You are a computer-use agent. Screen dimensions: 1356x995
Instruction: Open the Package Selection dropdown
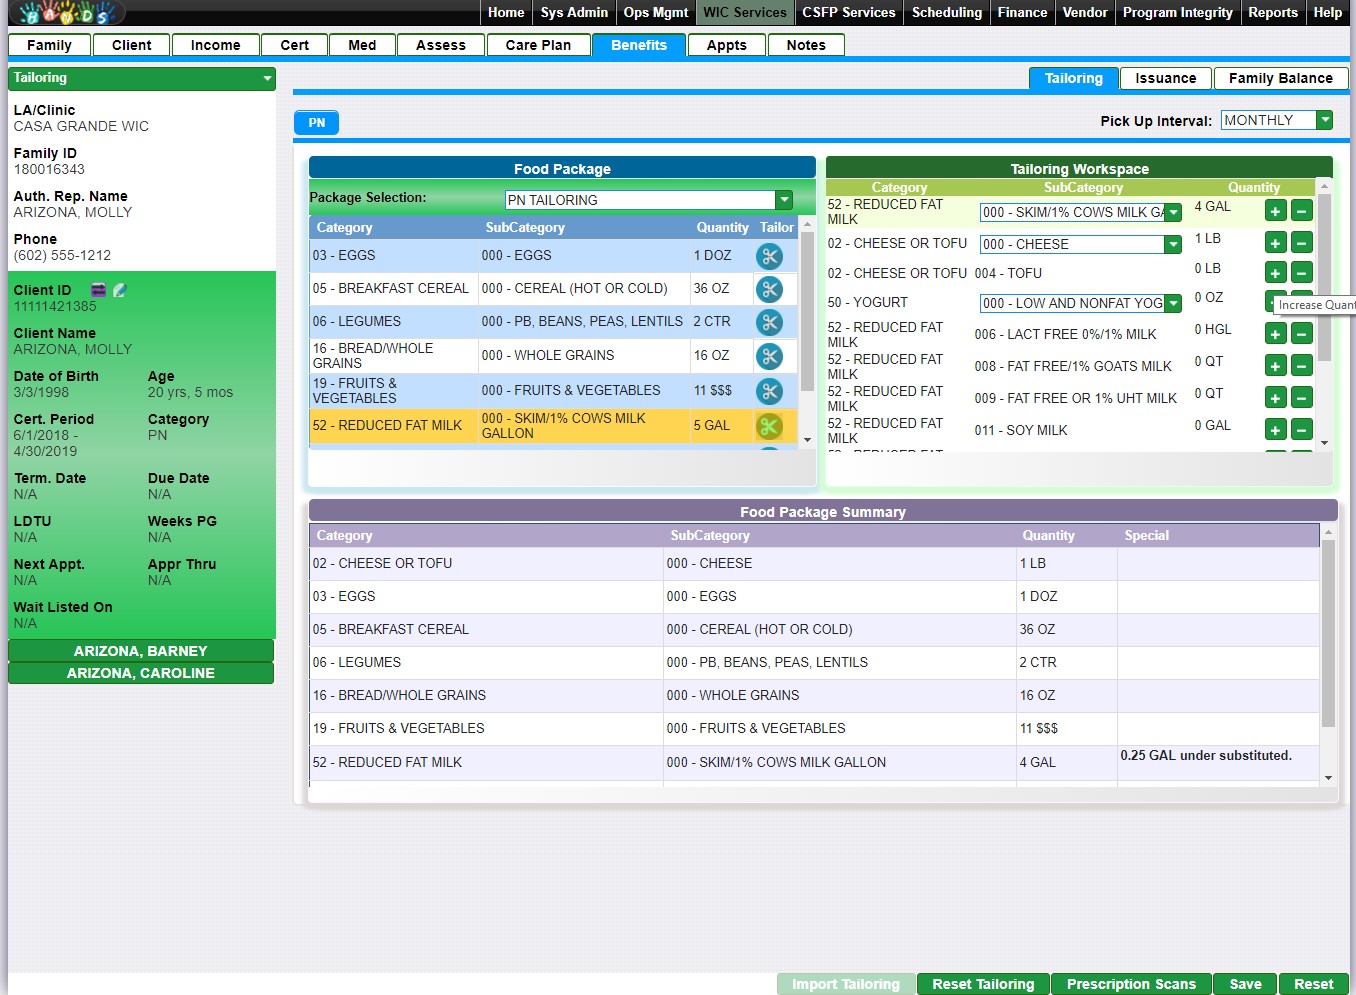[x=784, y=200]
